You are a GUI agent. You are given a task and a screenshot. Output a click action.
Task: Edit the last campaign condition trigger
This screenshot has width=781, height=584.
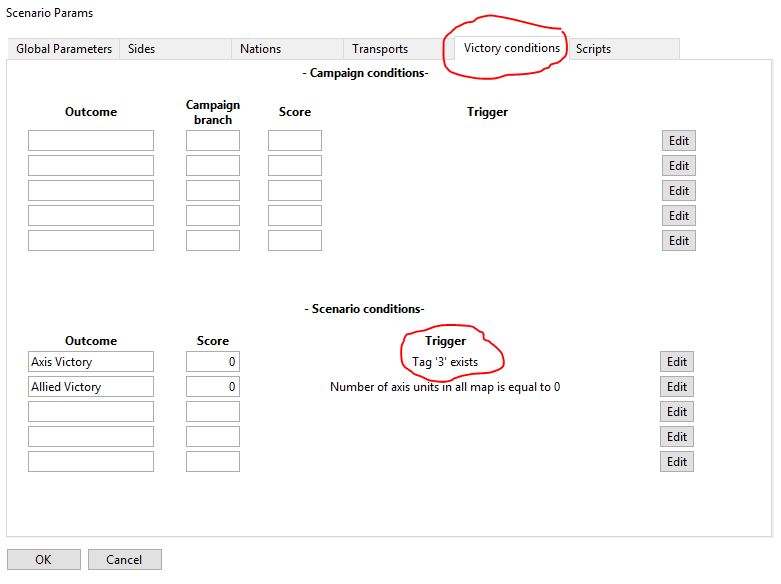[x=679, y=241]
